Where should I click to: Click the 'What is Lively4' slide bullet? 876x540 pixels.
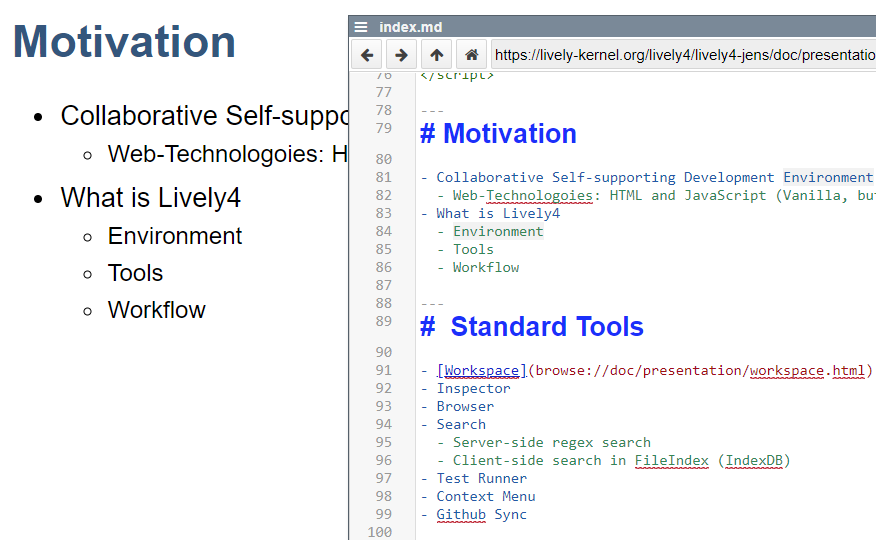coord(150,198)
